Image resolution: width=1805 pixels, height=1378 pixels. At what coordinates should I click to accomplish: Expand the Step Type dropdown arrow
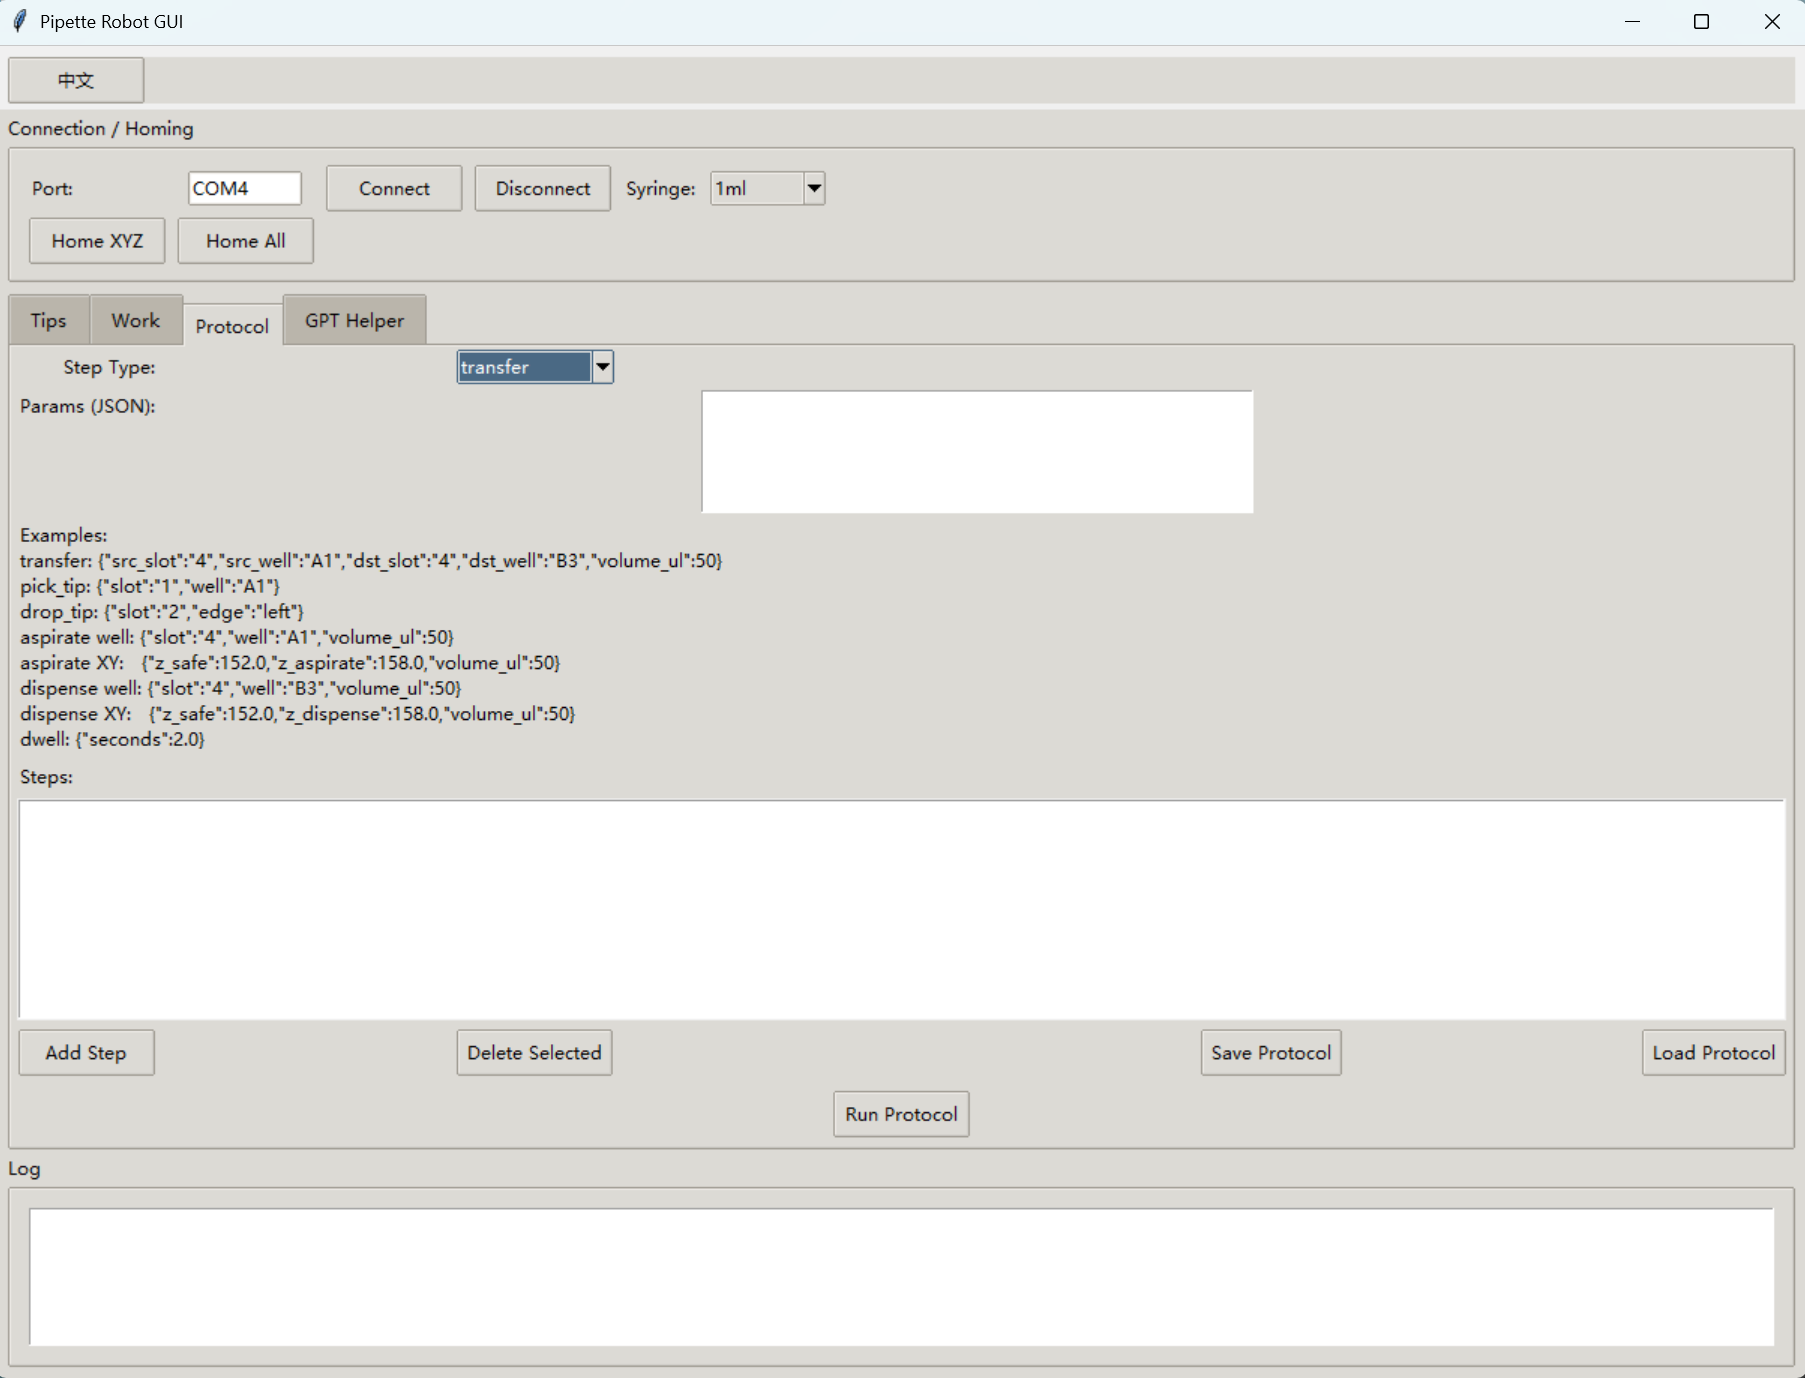tap(602, 367)
